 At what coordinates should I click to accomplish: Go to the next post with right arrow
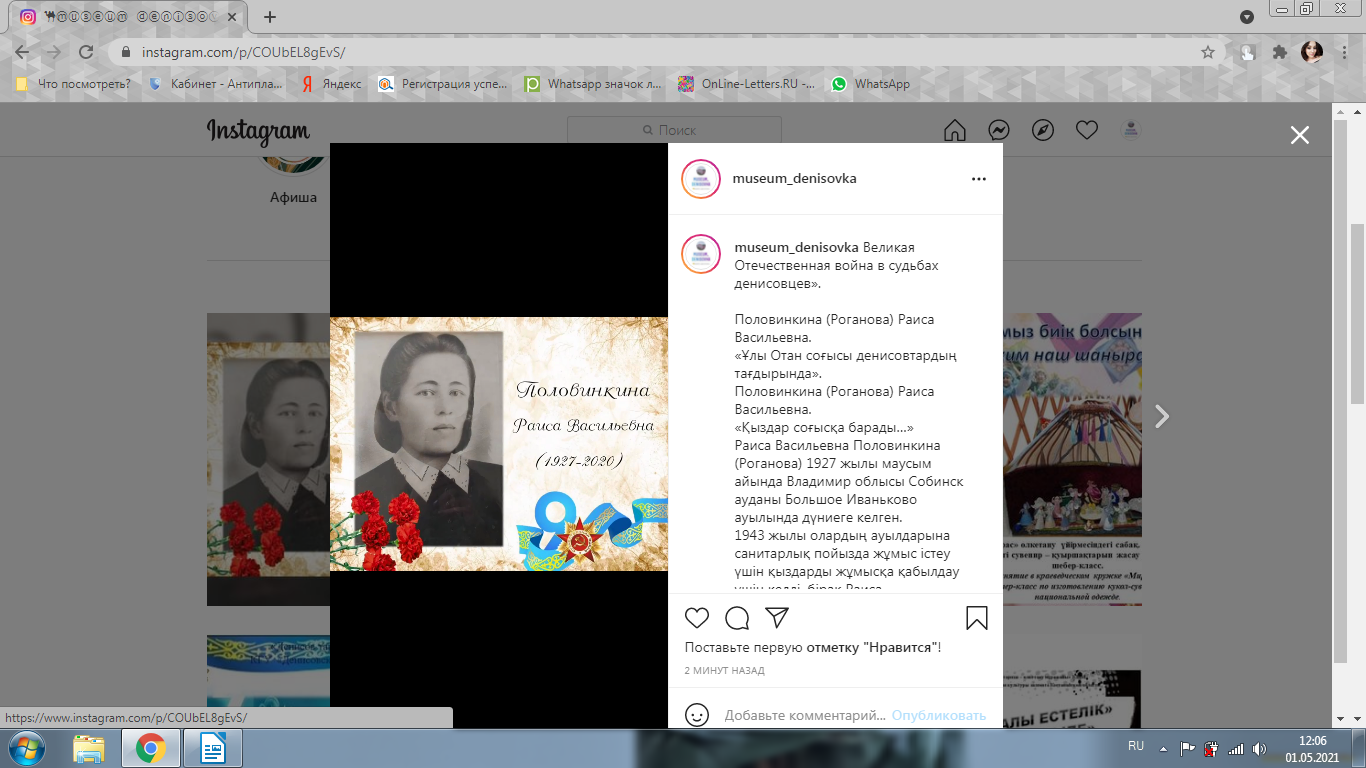click(x=1162, y=416)
